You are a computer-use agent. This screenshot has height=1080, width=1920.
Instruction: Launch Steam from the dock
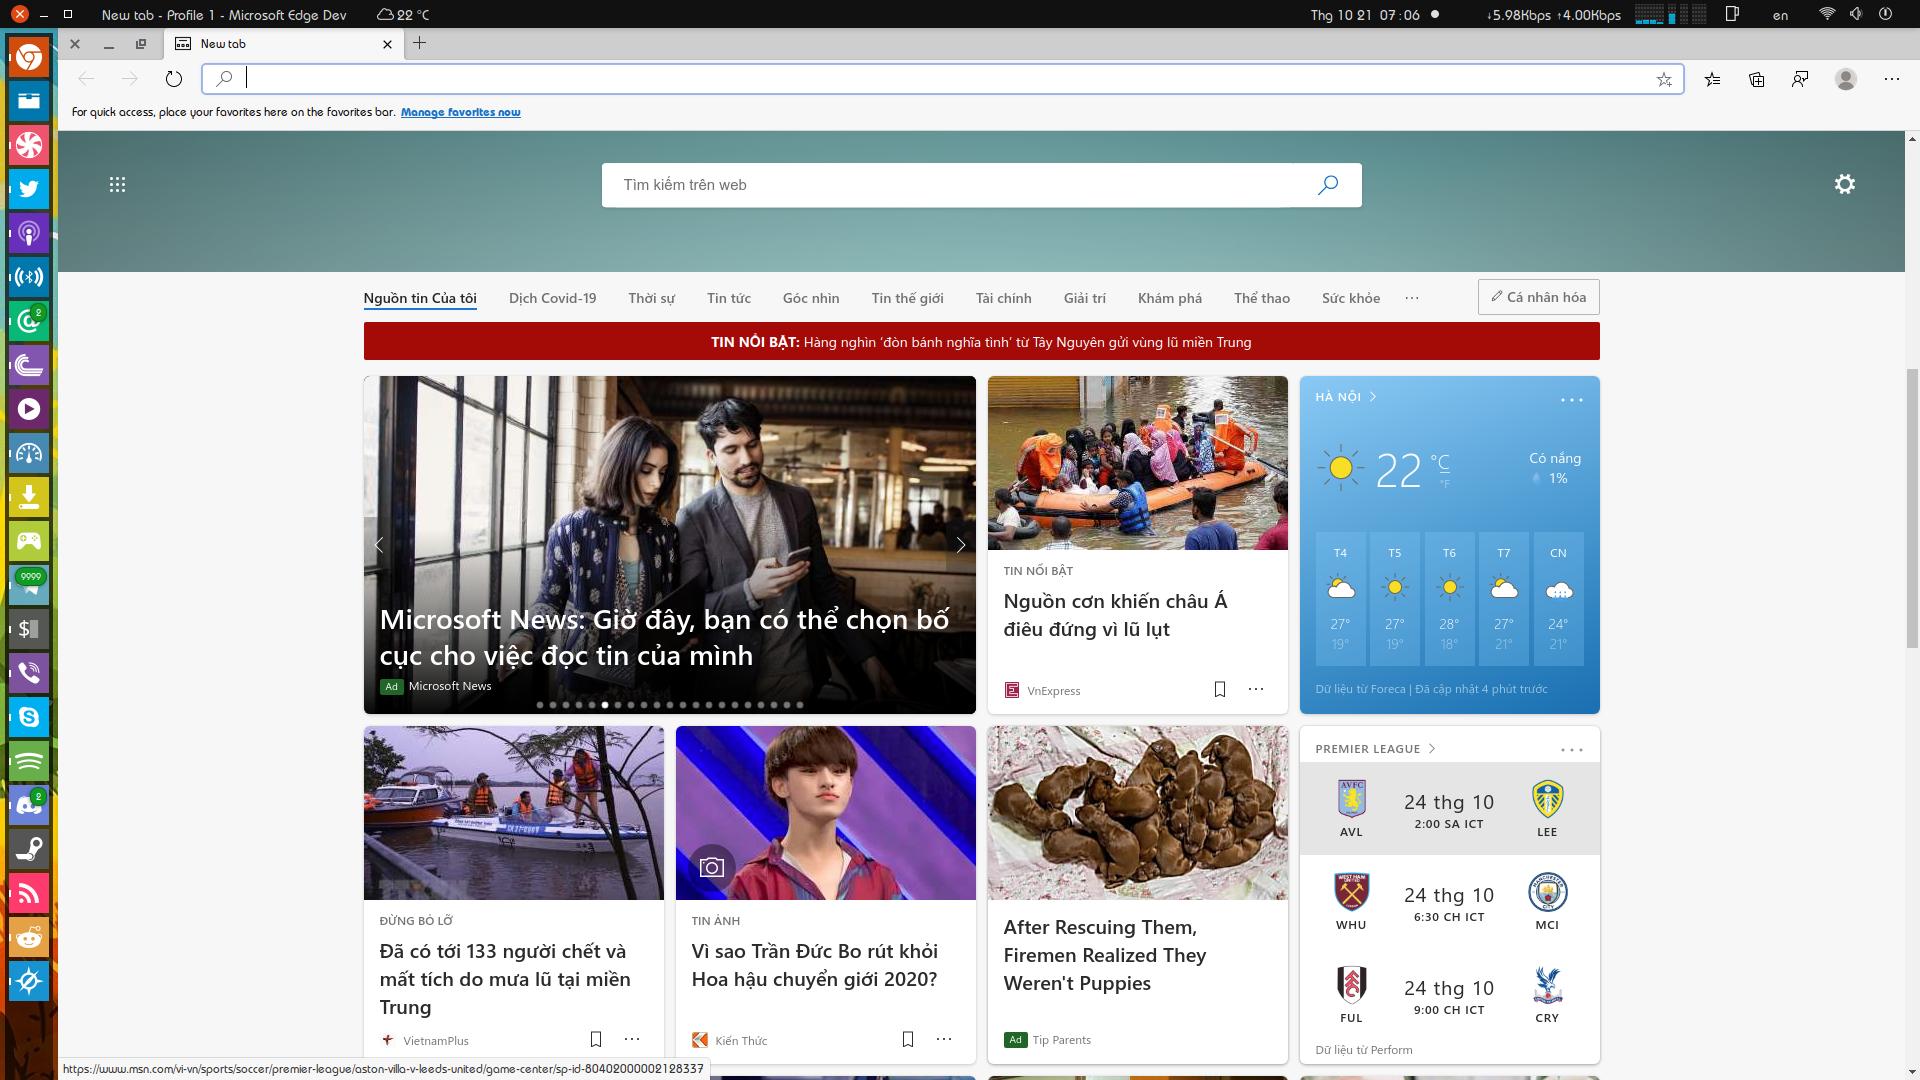[x=29, y=849]
